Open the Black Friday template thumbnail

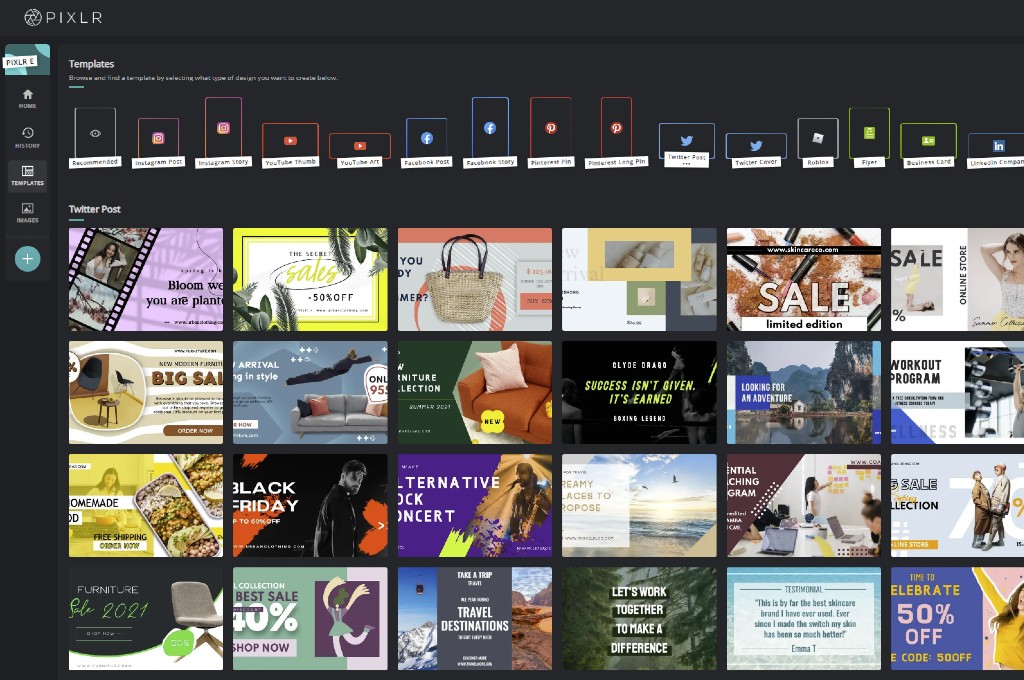coord(310,505)
